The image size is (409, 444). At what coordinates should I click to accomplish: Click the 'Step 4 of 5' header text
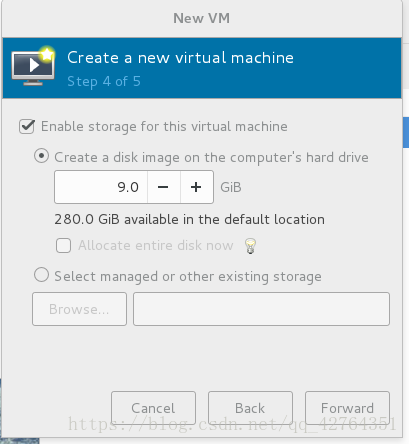coord(104,82)
